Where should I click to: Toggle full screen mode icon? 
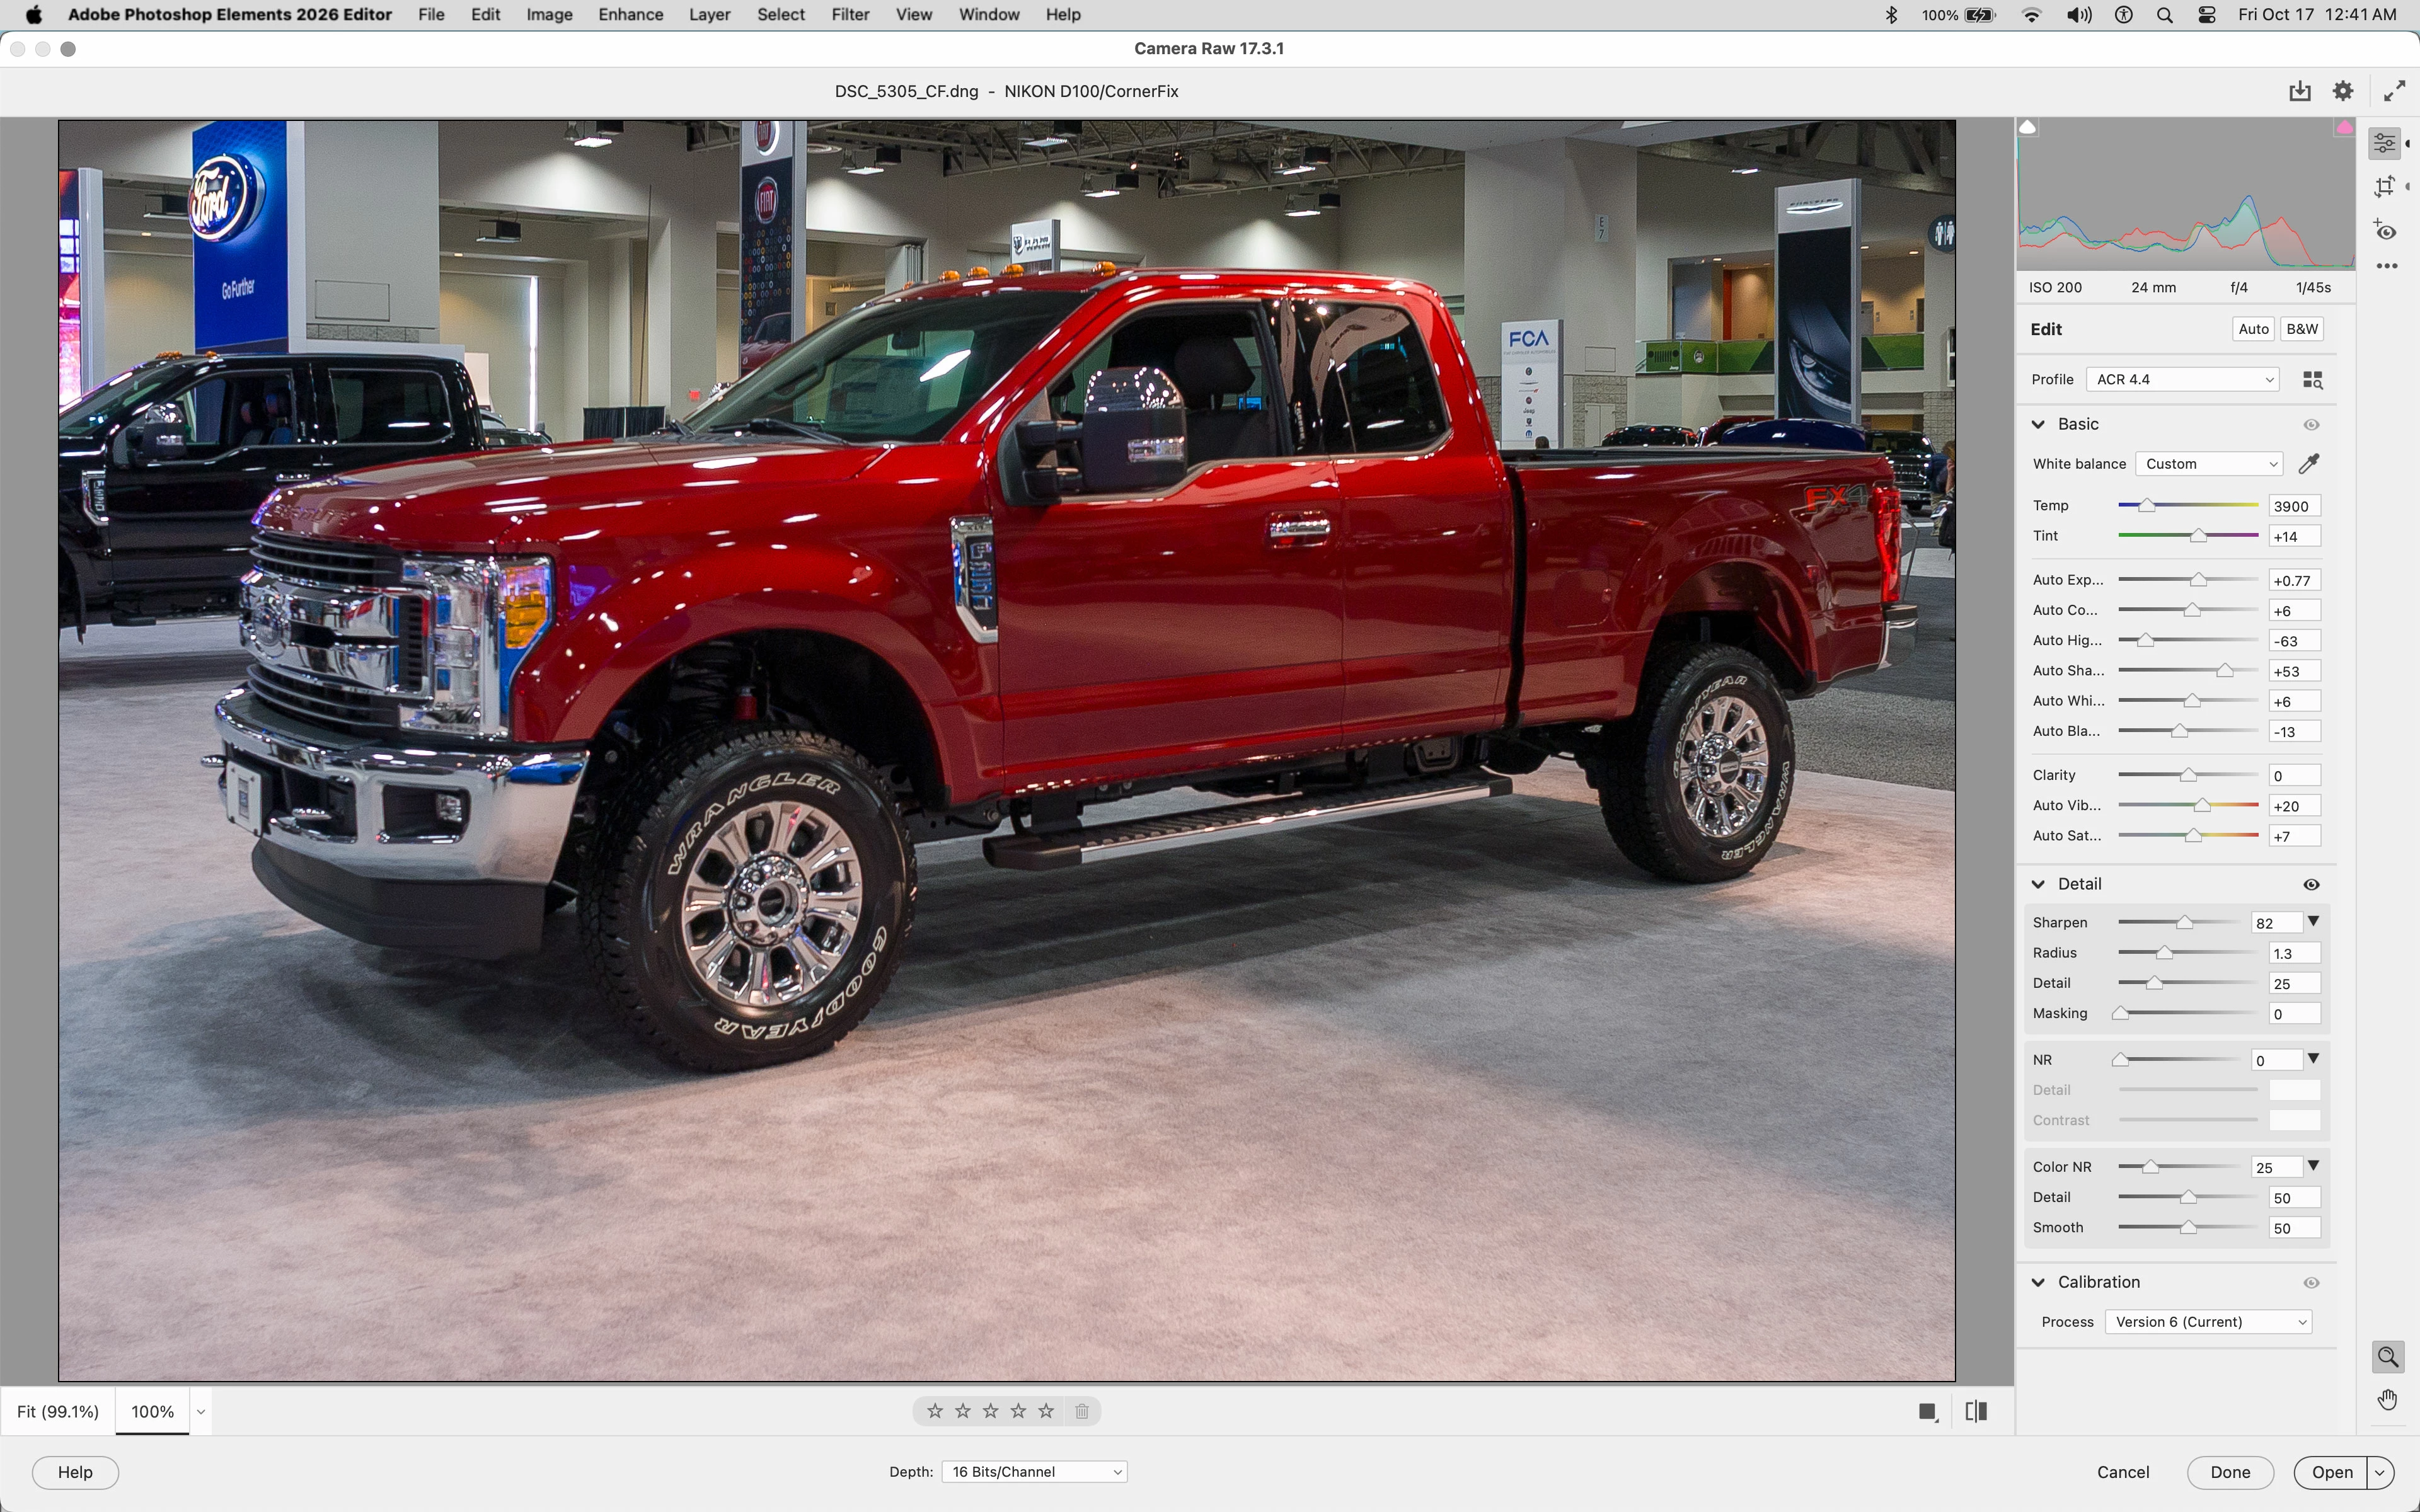point(2395,91)
